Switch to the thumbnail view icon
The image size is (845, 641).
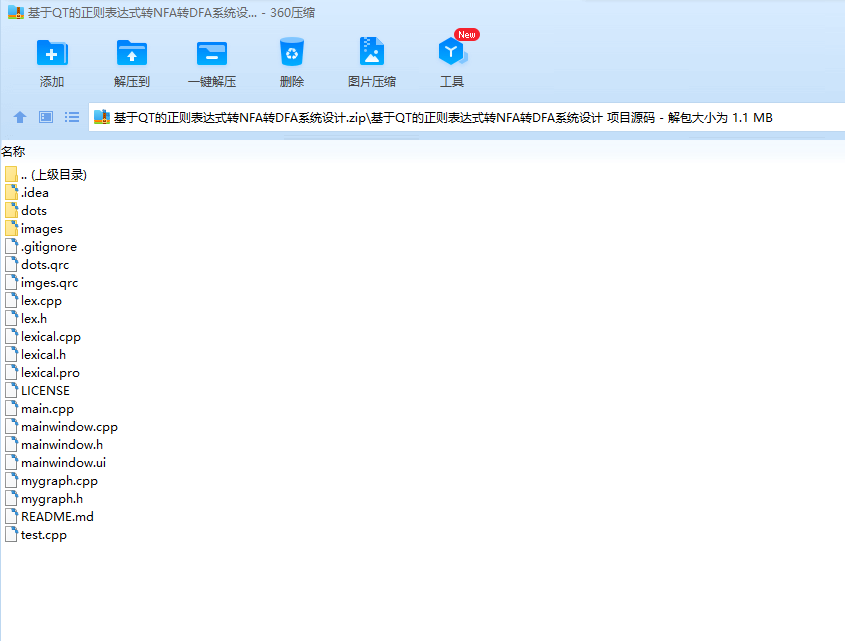click(46, 117)
